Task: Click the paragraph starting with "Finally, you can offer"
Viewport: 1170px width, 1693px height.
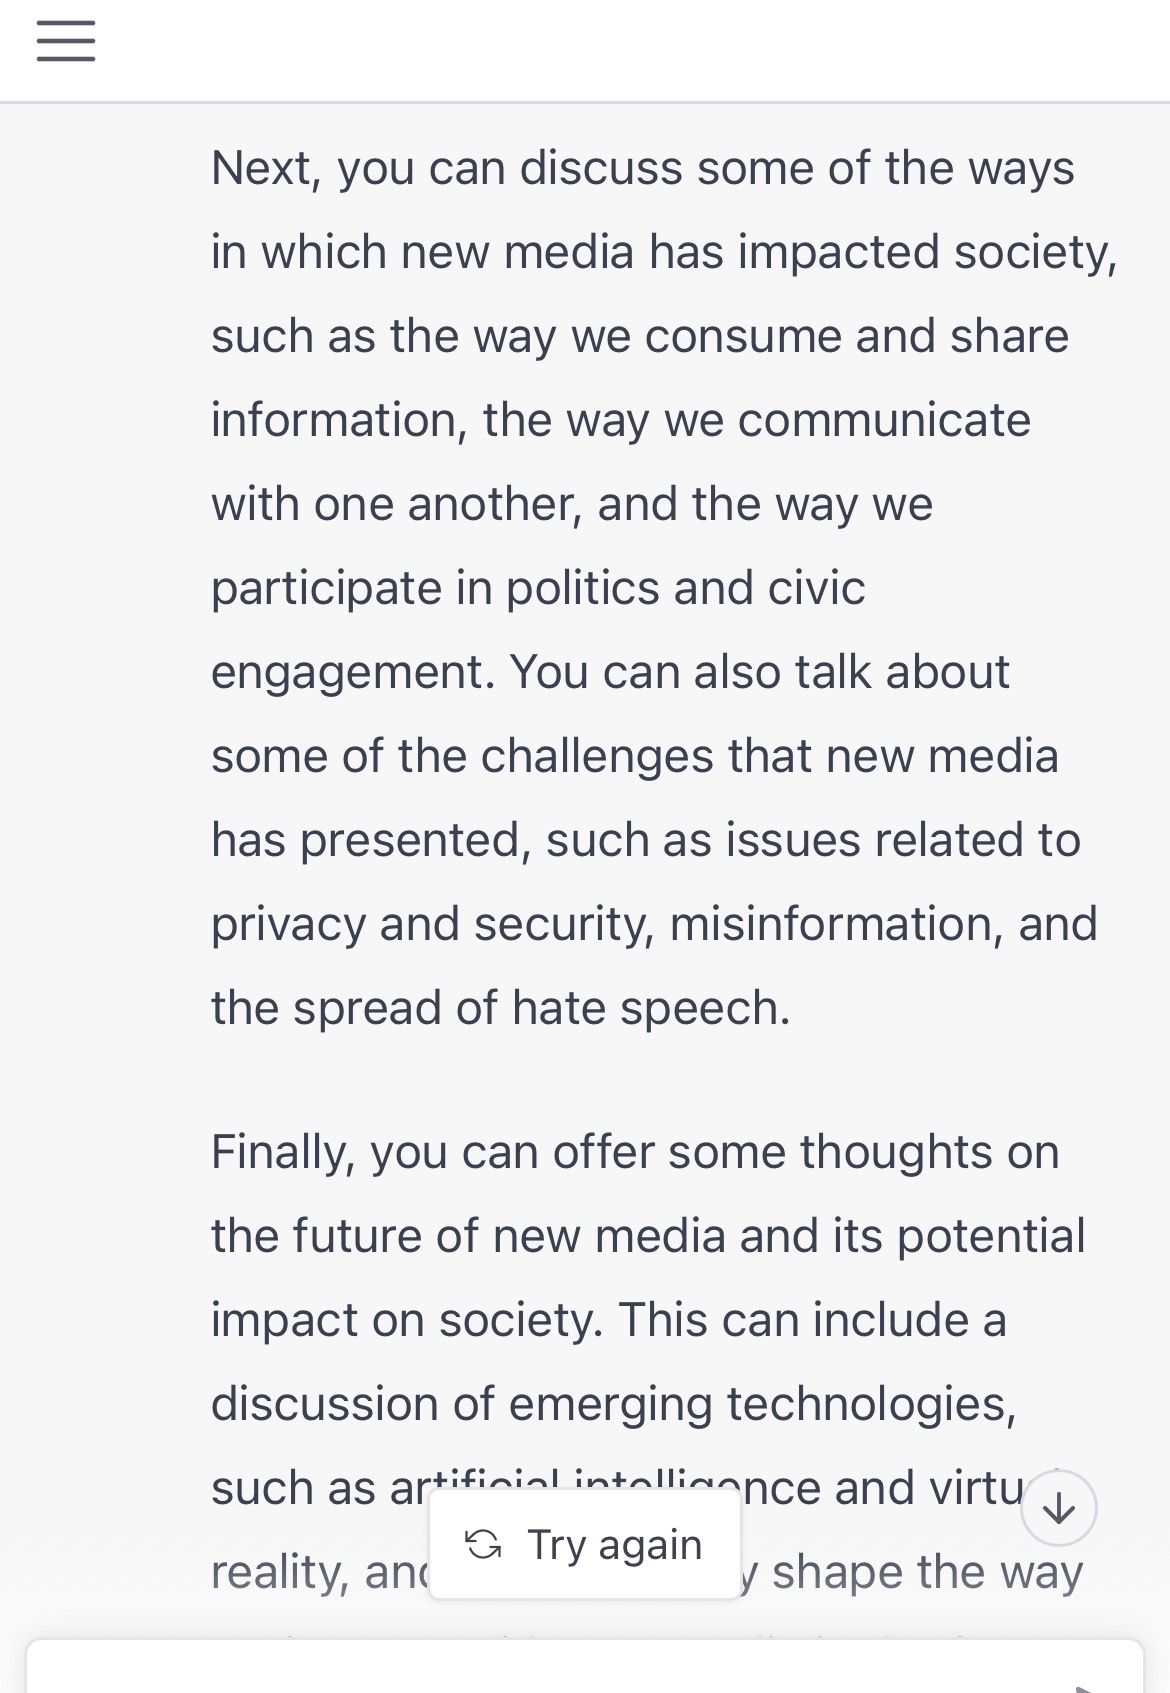Action: [x=640, y=1320]
